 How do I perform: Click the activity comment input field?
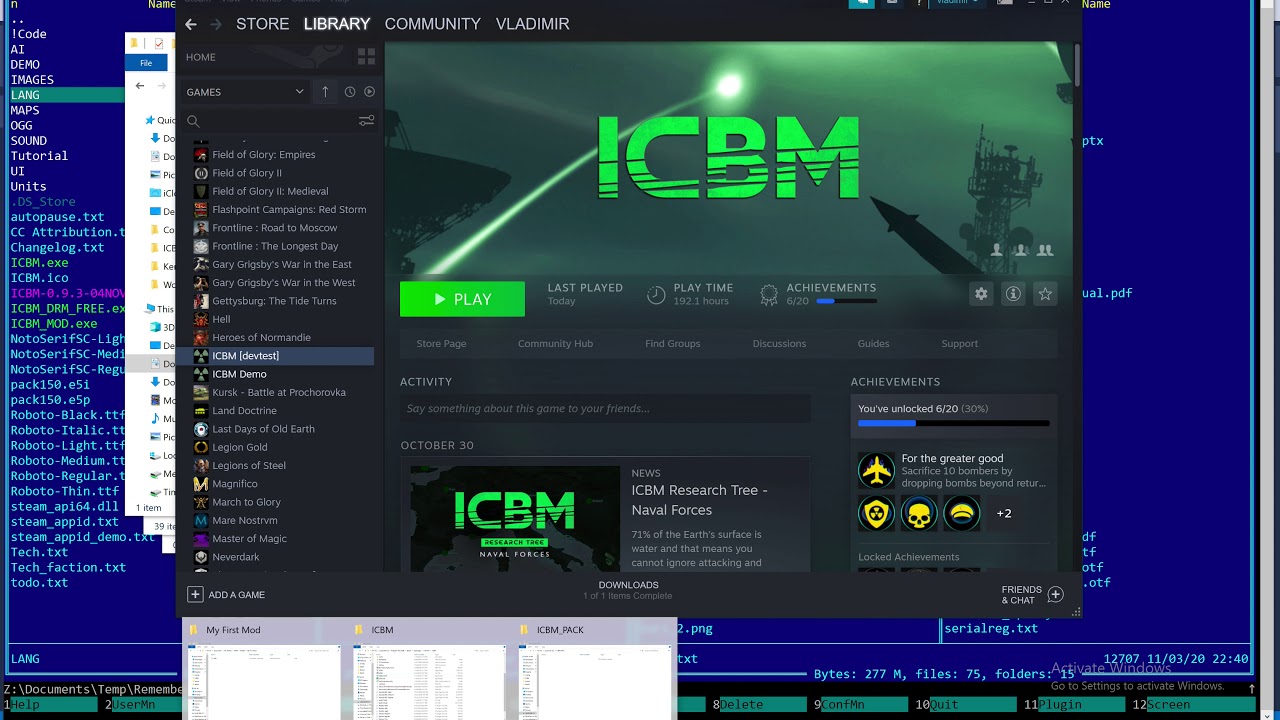point(605,408)
